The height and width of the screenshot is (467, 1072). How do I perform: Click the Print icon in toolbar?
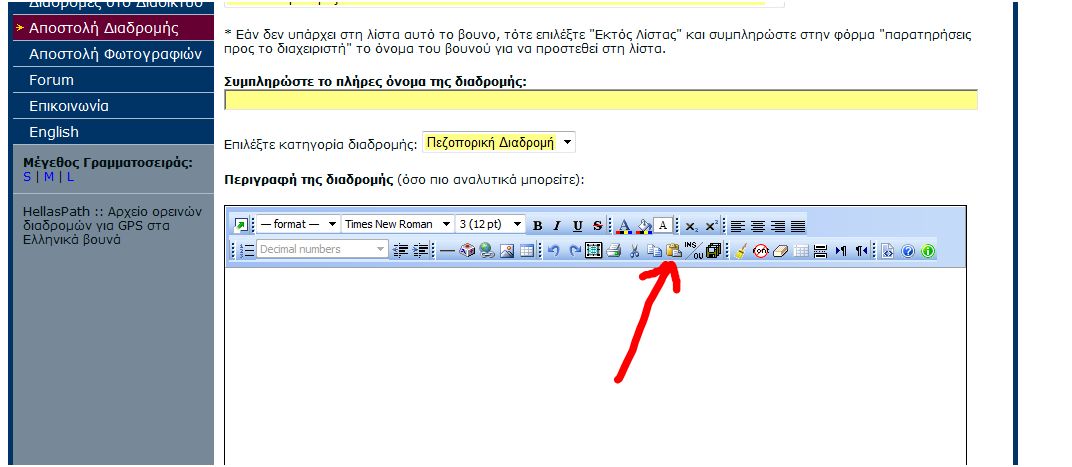(614, 251)
